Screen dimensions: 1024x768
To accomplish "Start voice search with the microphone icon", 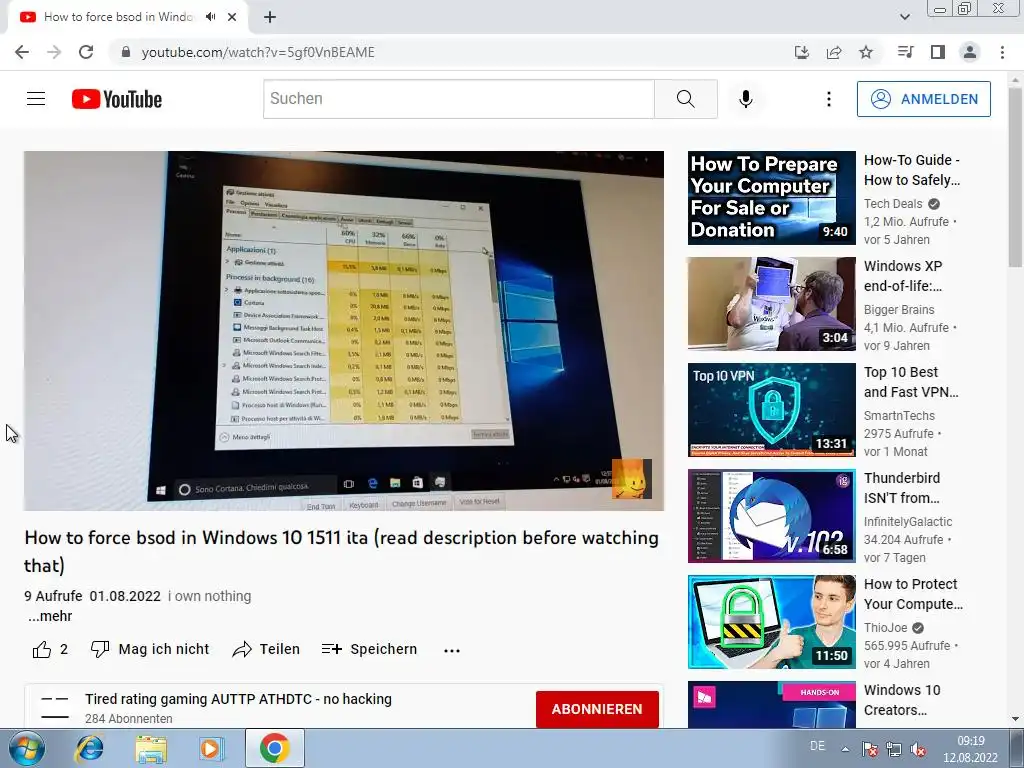I will 746,99.
